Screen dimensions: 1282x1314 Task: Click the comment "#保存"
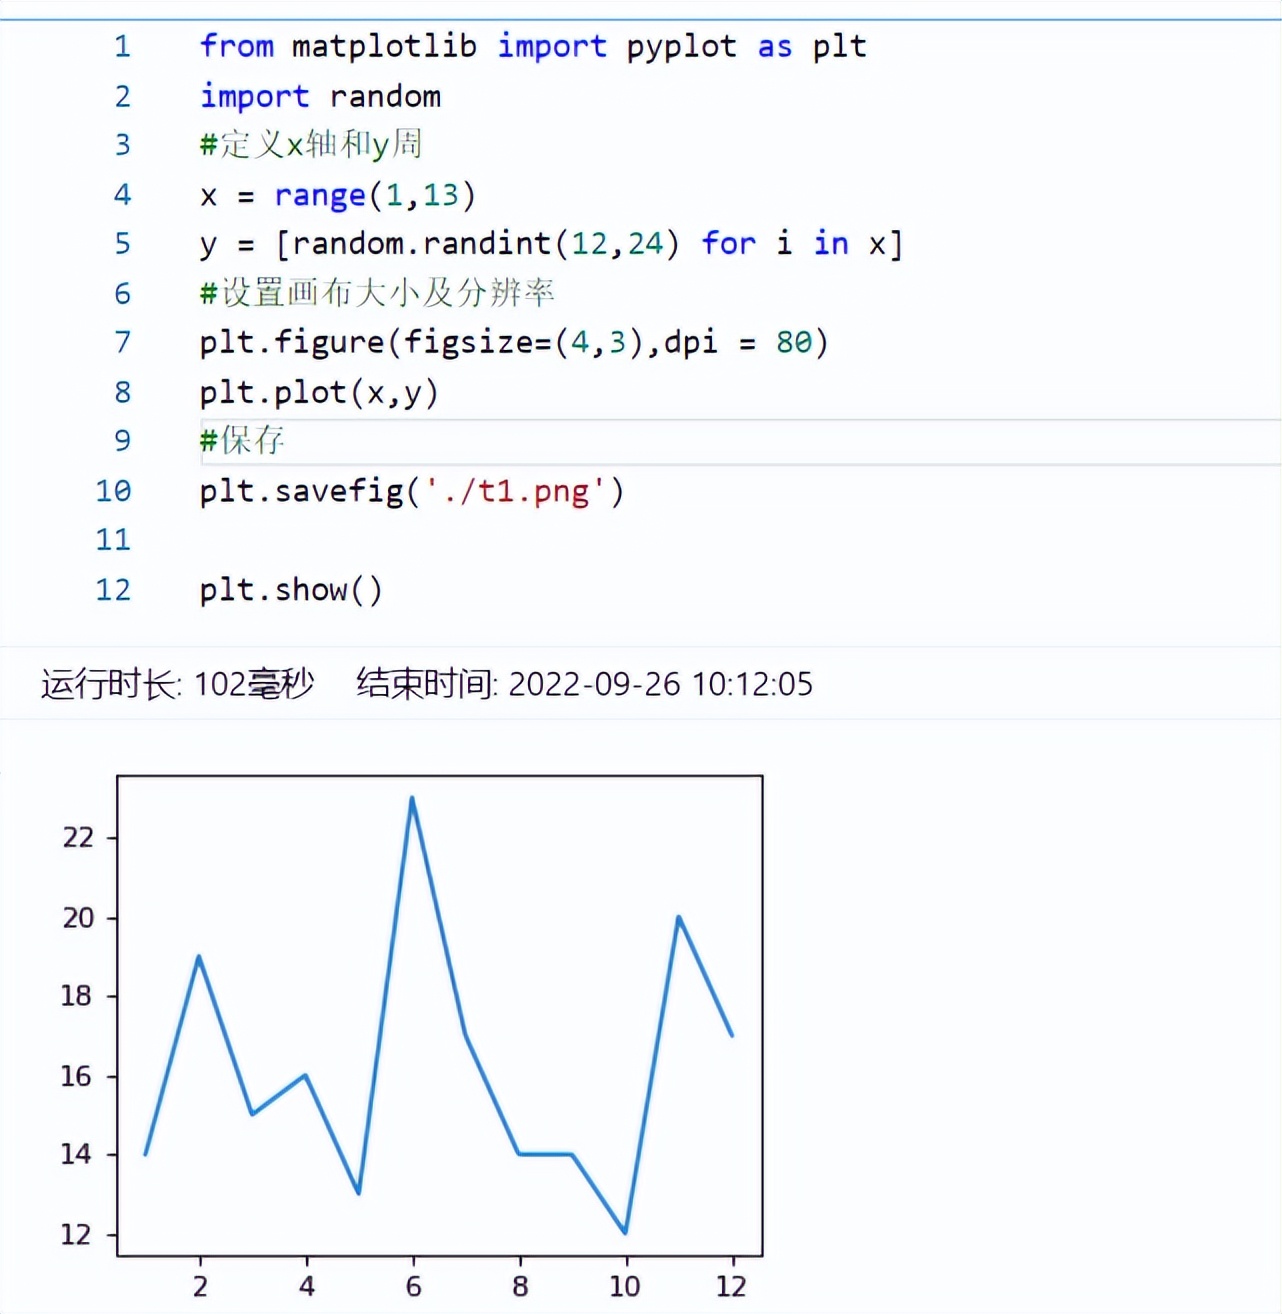(242, 441)
